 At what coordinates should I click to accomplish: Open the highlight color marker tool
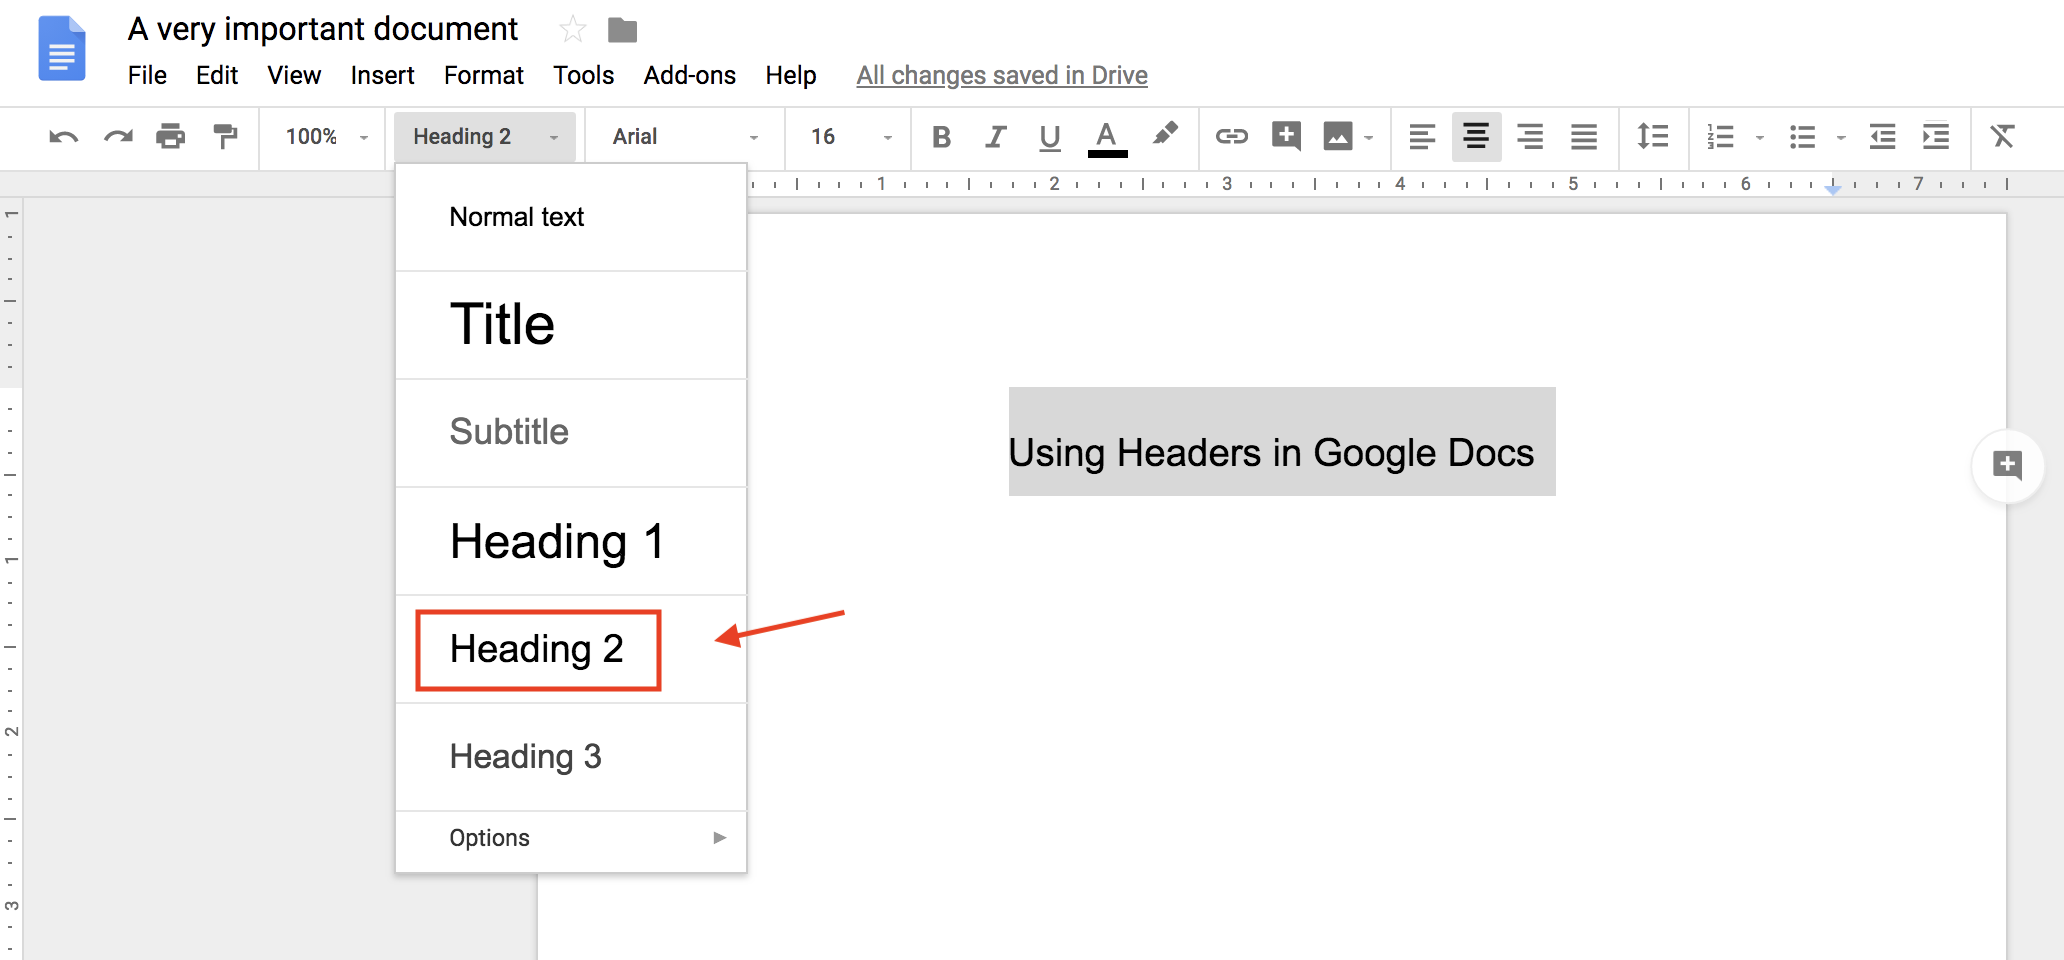tap(1165, 134)
